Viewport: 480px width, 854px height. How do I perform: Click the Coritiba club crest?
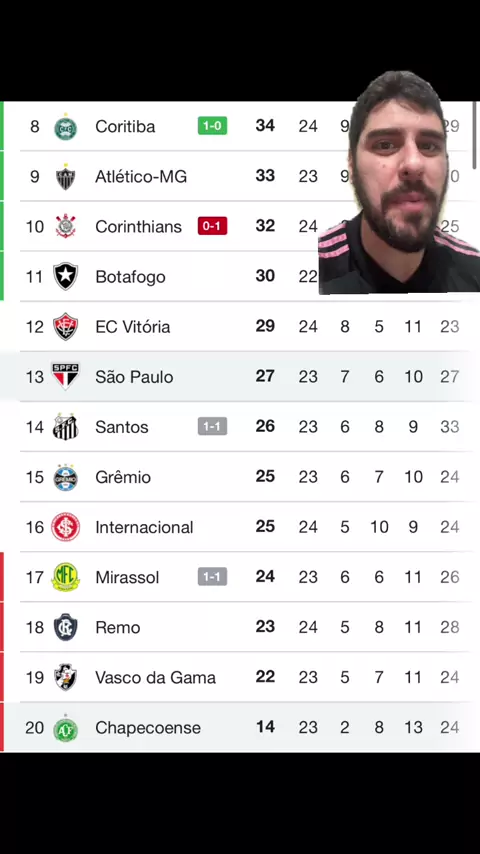click(x=65, y=128)
